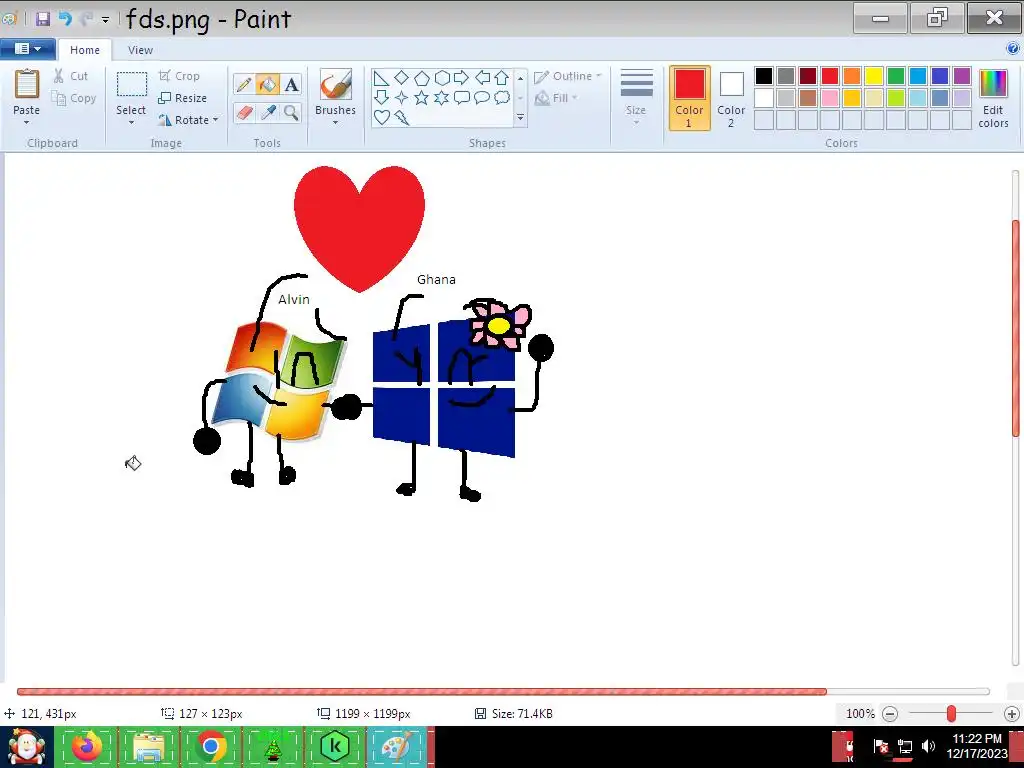1024x768 pixels.
Task: Click the volume speaker tray icon
Action: [928, 746]
